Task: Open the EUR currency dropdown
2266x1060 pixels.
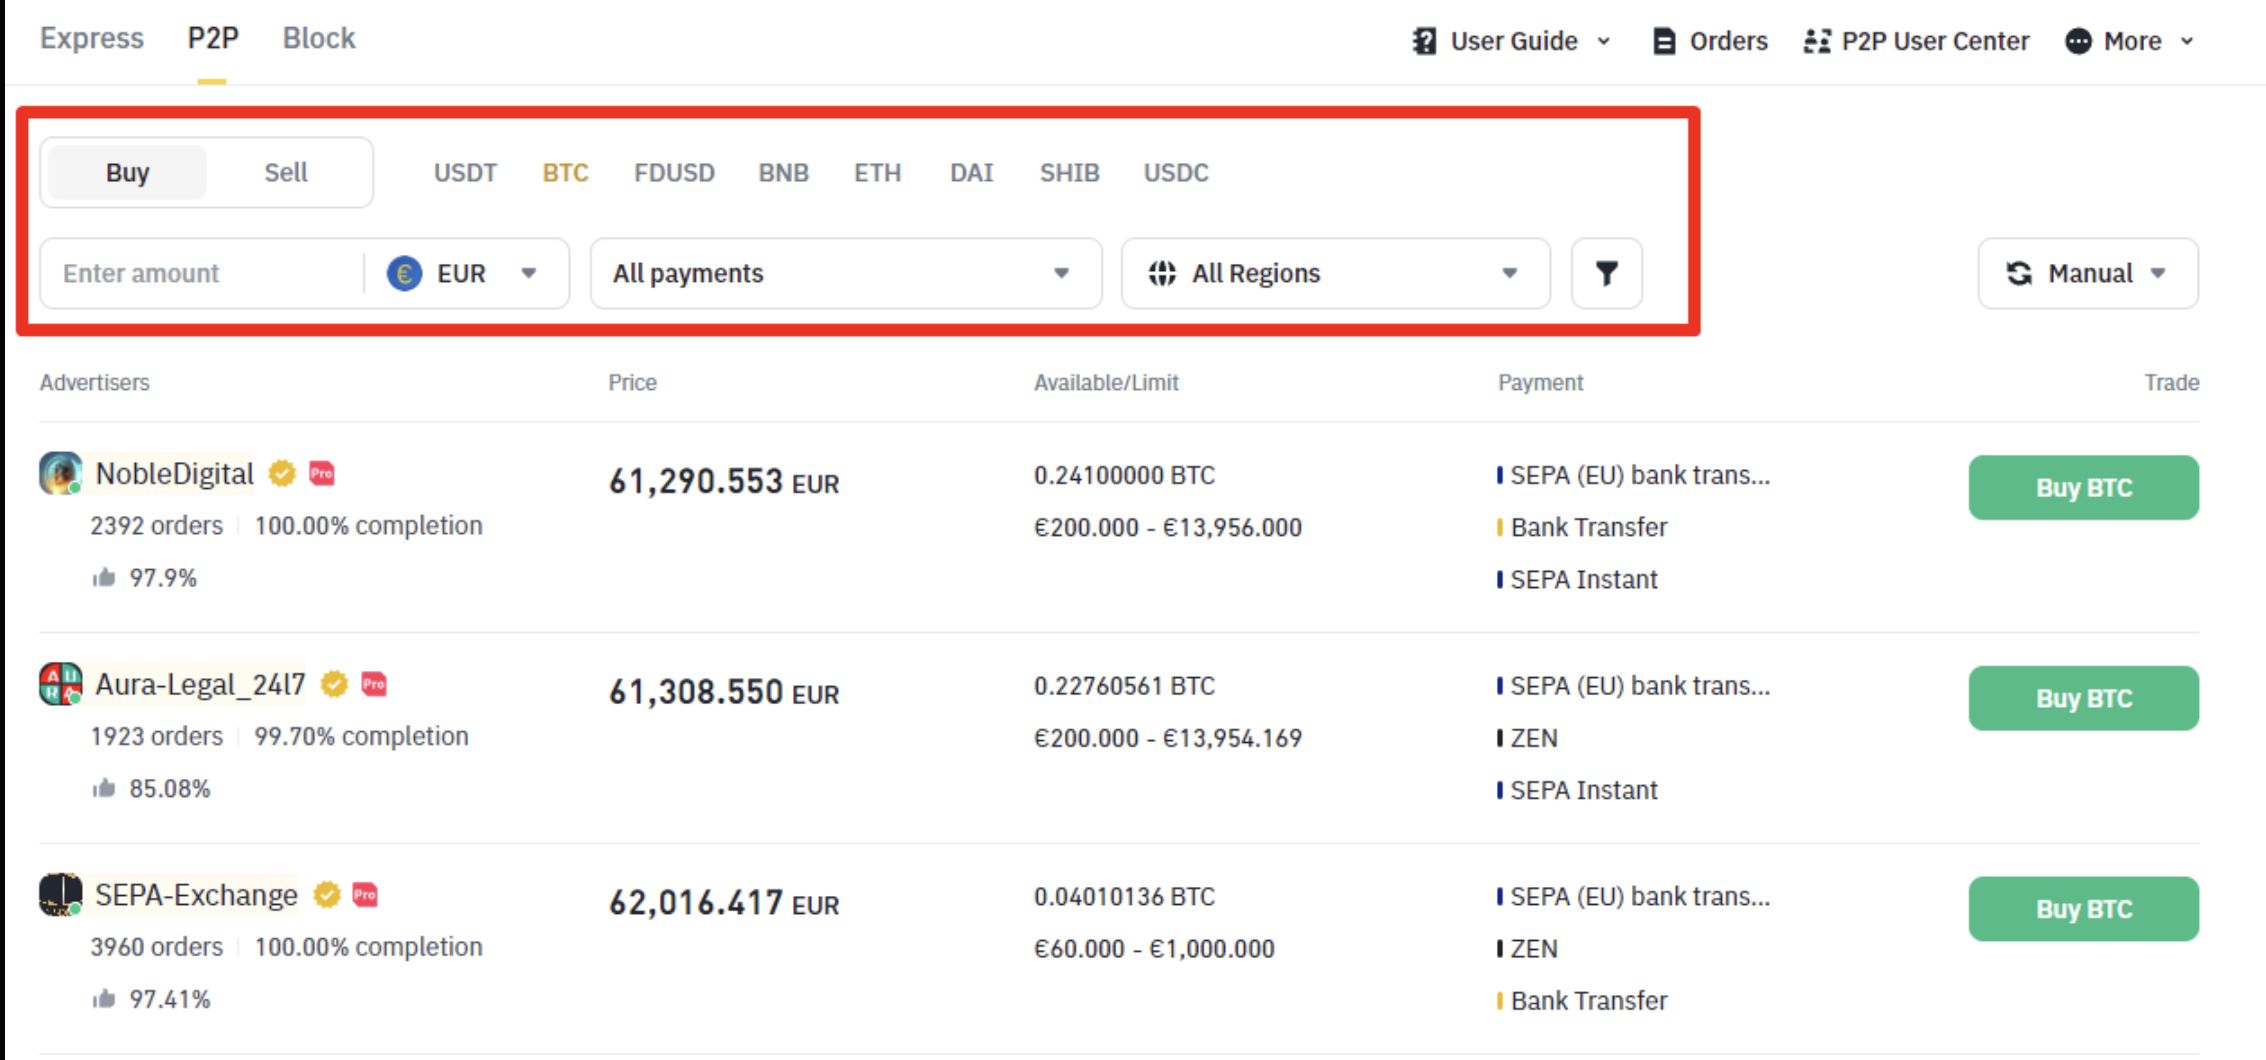Action: coord(464,273)
